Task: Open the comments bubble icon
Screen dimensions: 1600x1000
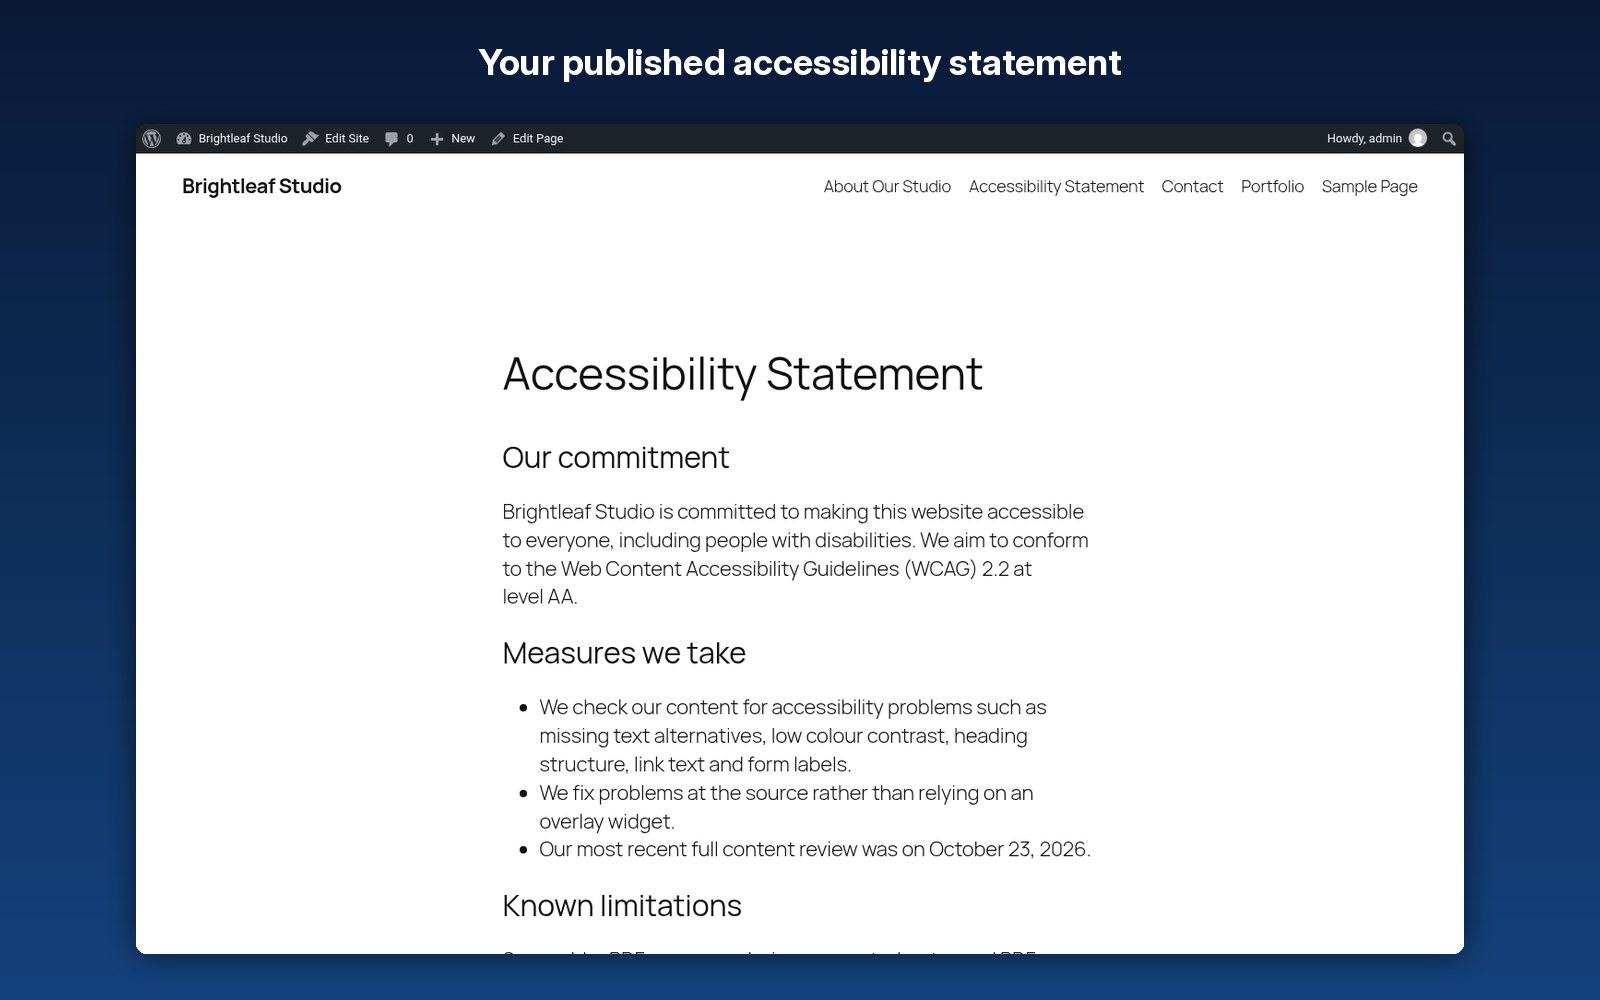Action: 391,139
